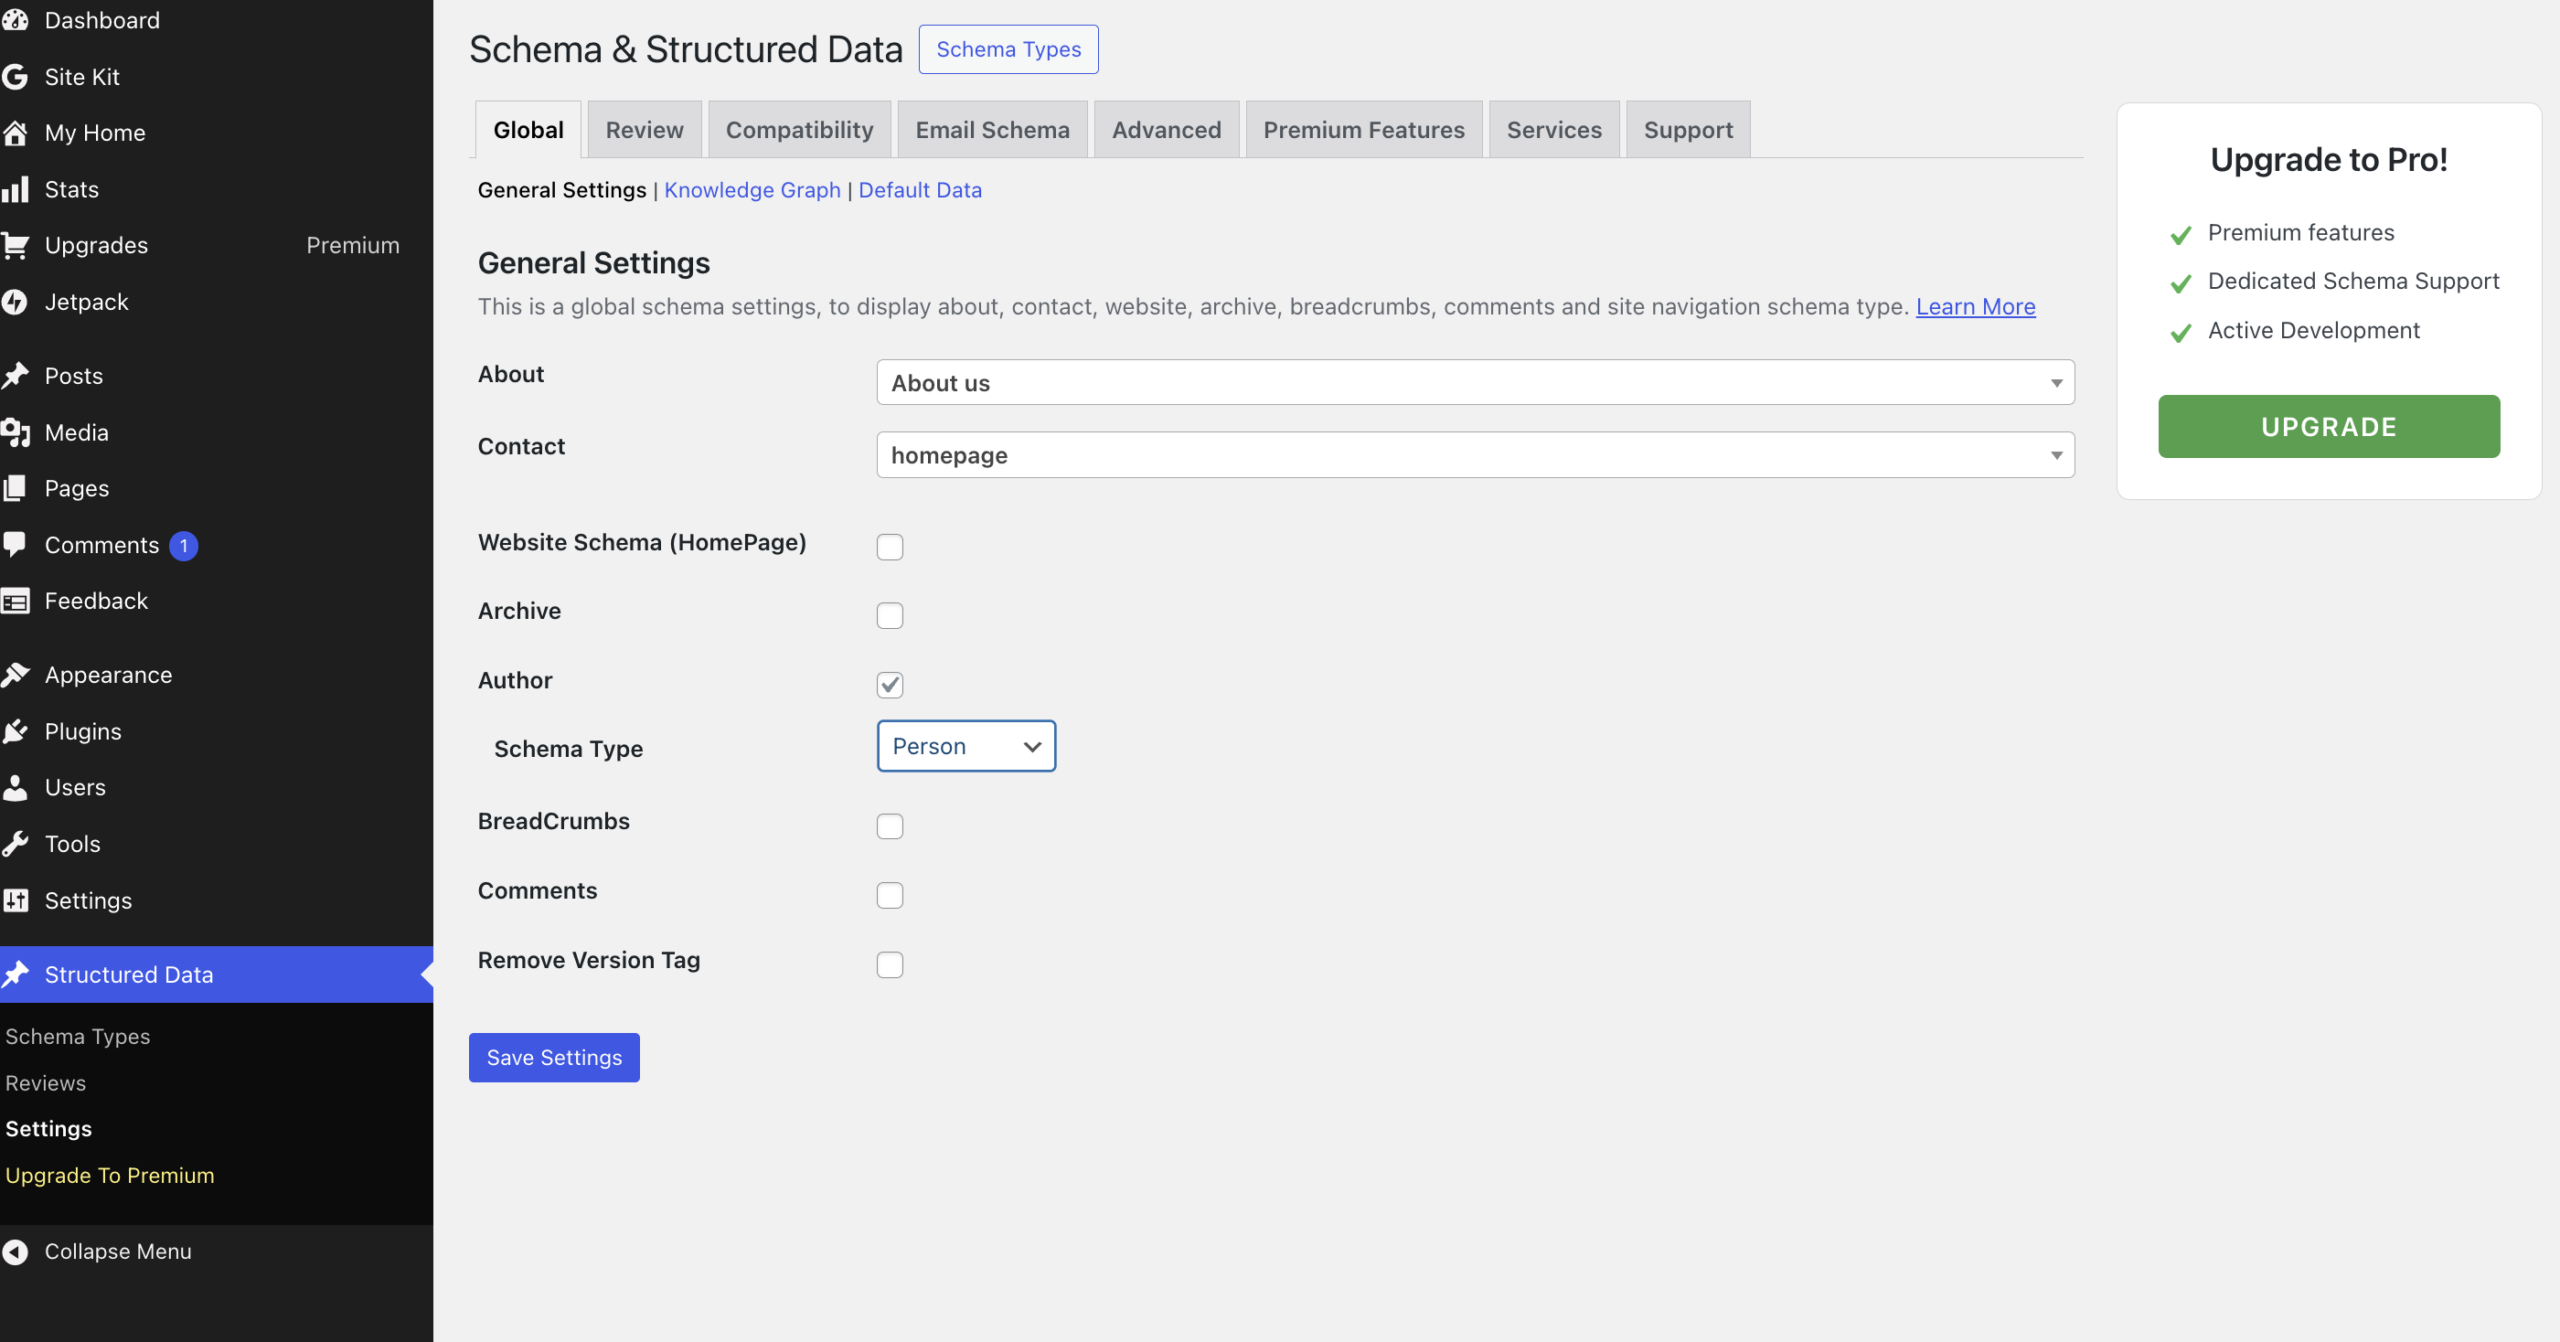Open Plugins via the plug icon

(x=16, y=730)
